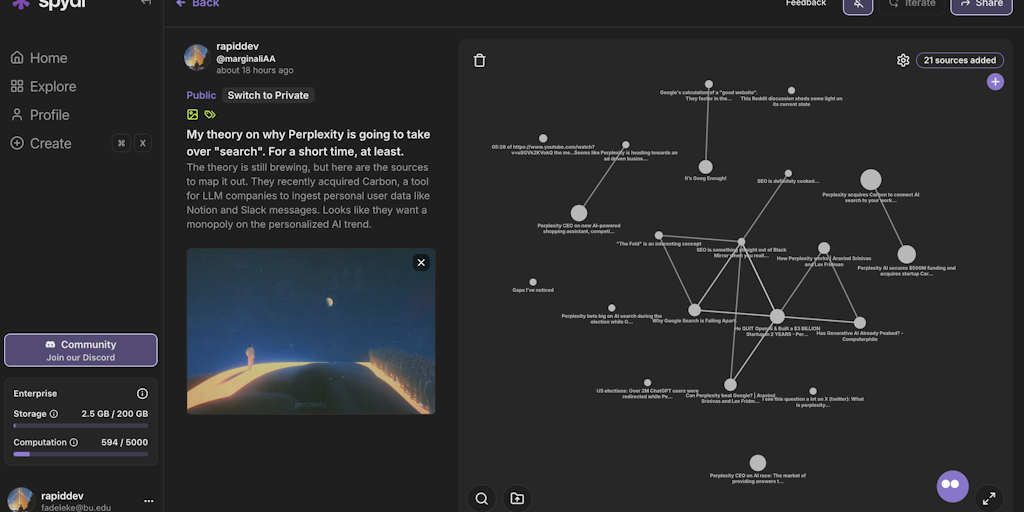Select 'Why Google Search is Falling Apart' node
This screenshot has width=1024, height=512.
tap(694, 310)
